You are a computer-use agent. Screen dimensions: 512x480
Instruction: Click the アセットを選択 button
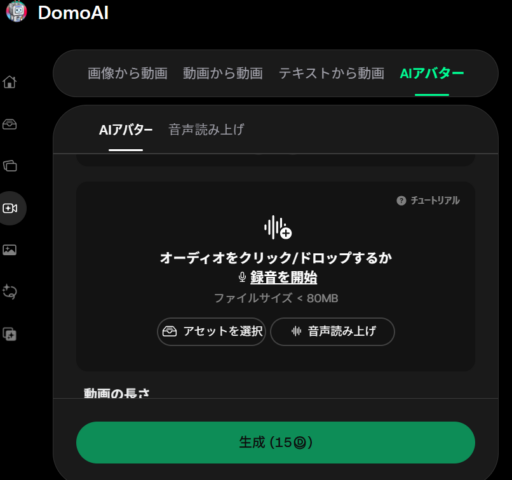click(x=211, y=331)
